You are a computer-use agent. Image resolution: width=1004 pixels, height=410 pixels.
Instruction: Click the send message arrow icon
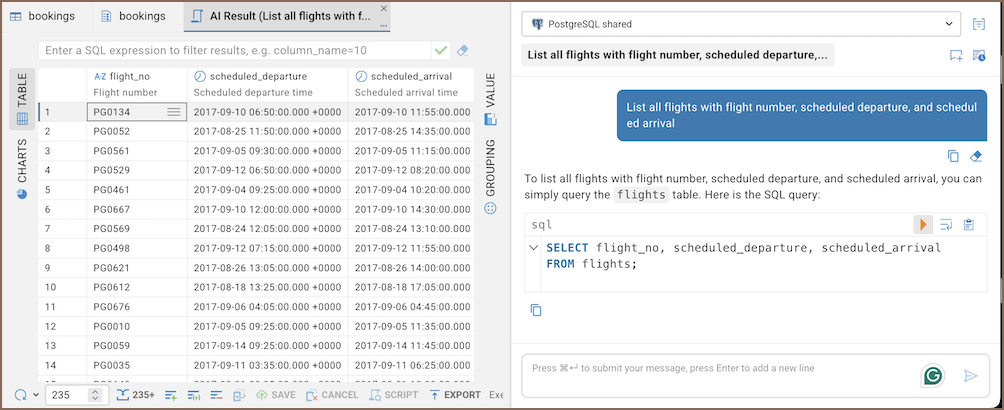pyautogui.click(x=970, y=376)
